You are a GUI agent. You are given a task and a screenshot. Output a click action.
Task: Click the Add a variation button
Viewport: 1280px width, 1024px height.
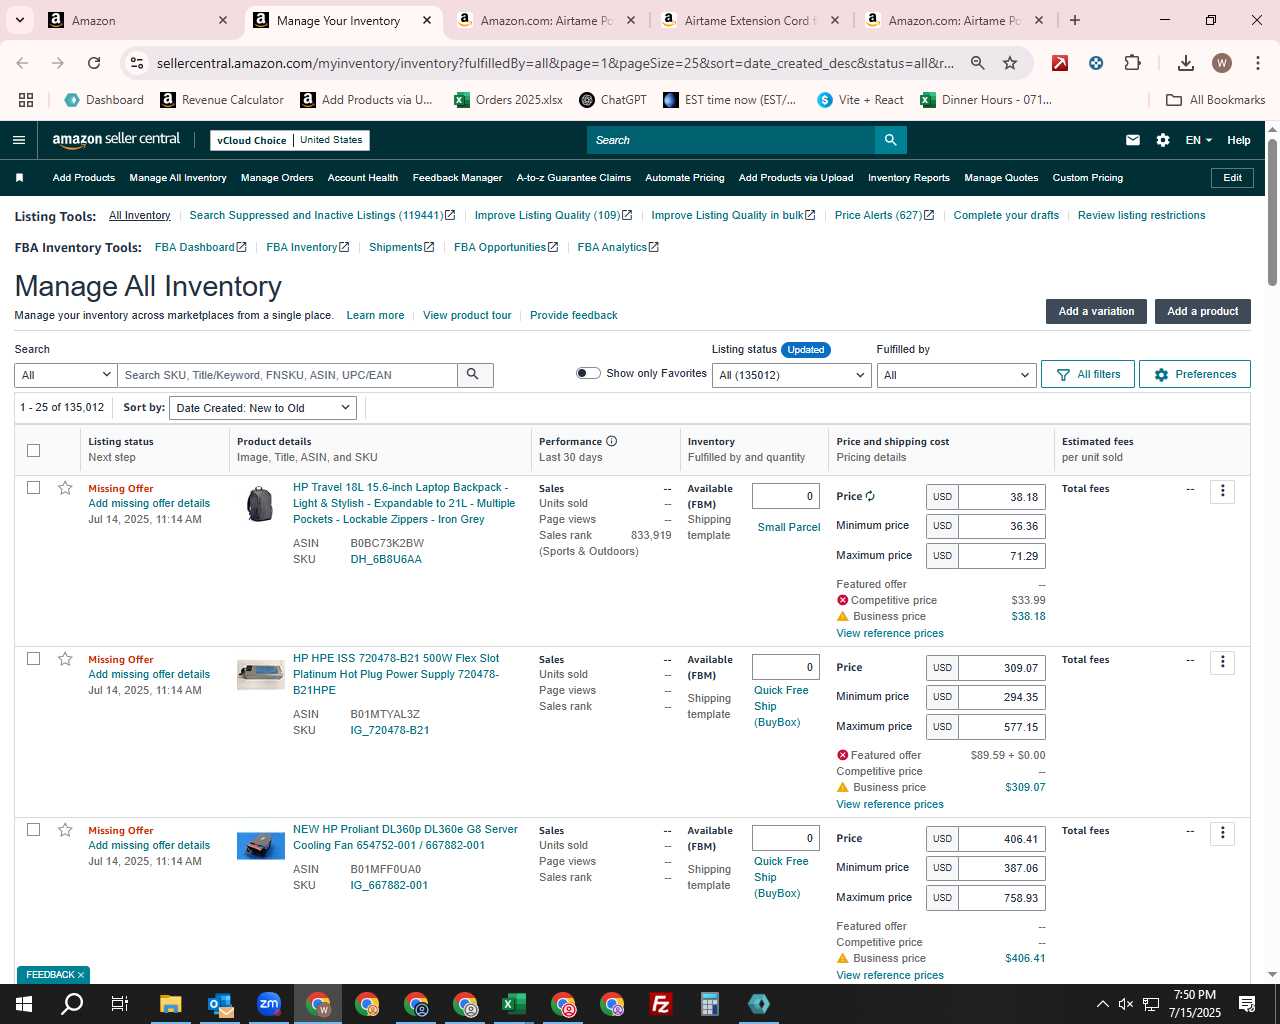1096,311
